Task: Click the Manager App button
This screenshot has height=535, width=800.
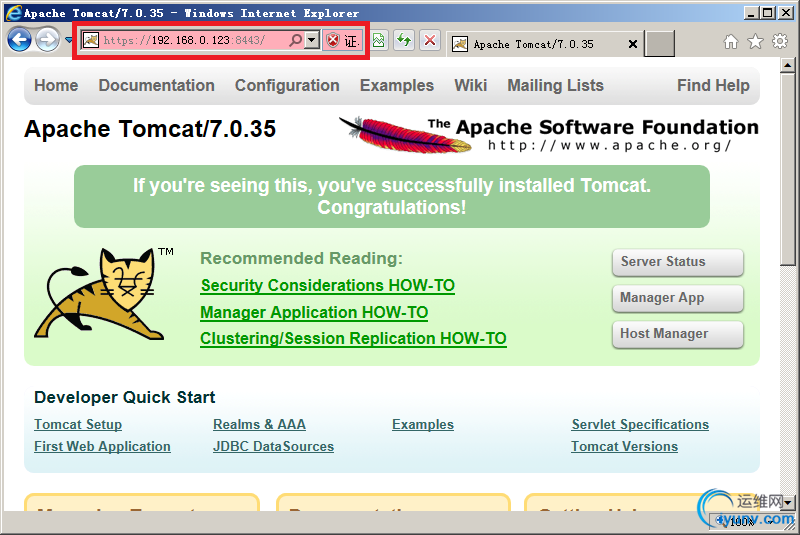Action: click(x=678, y=298)
